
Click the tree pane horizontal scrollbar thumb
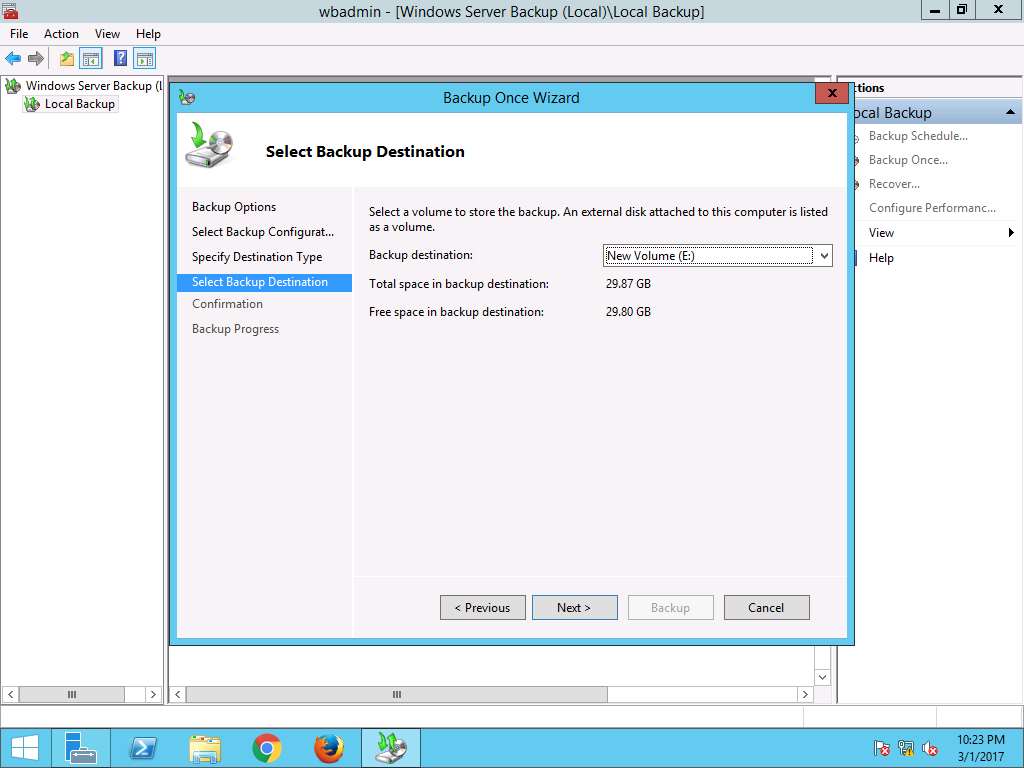tap(72, 694)
